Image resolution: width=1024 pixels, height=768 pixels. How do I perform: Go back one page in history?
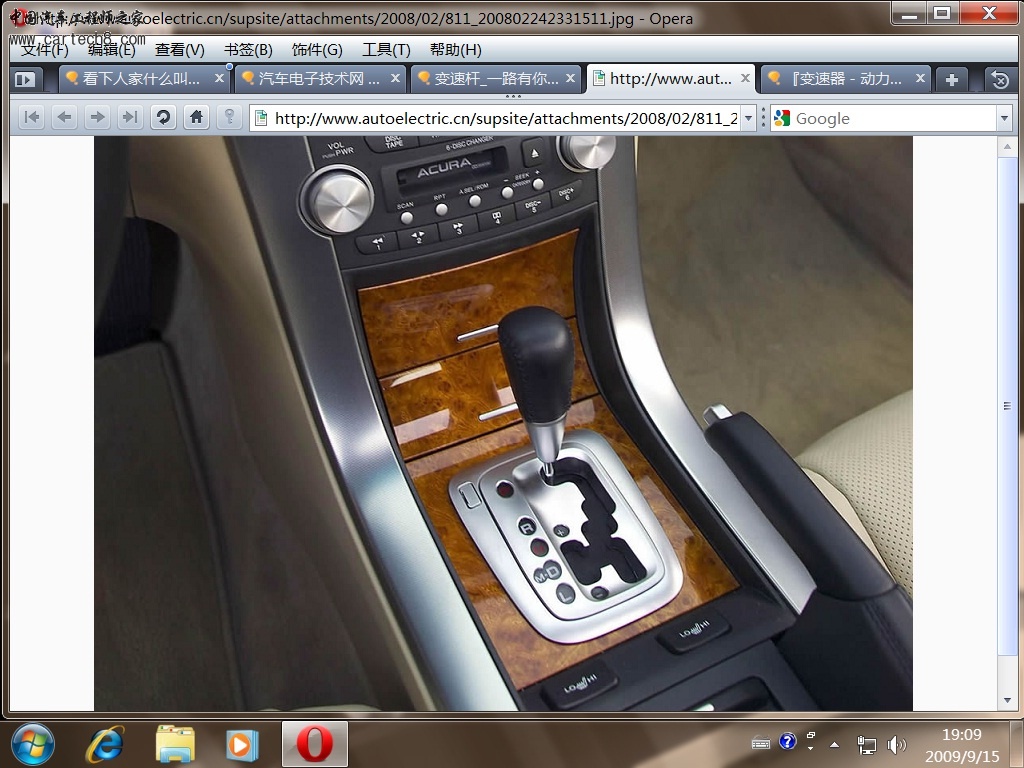64,118
